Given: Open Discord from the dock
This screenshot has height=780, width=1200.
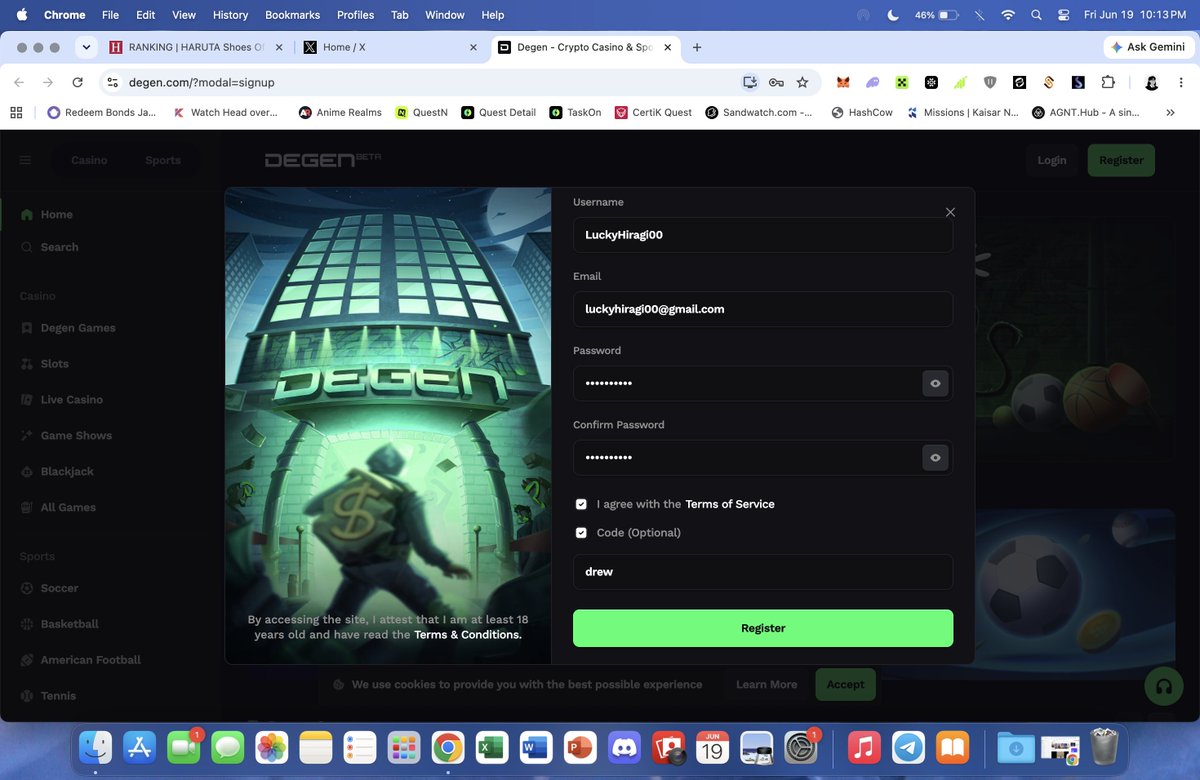Looking at the screenshot, I should click(625, 747).
